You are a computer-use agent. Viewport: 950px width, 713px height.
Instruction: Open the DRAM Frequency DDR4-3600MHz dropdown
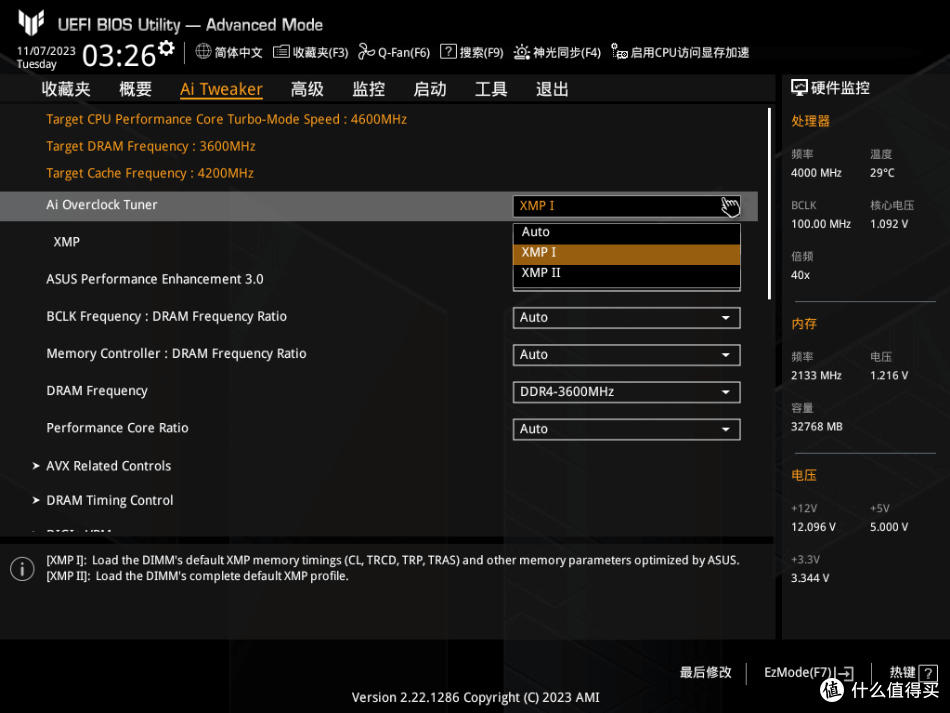[626, 392]
